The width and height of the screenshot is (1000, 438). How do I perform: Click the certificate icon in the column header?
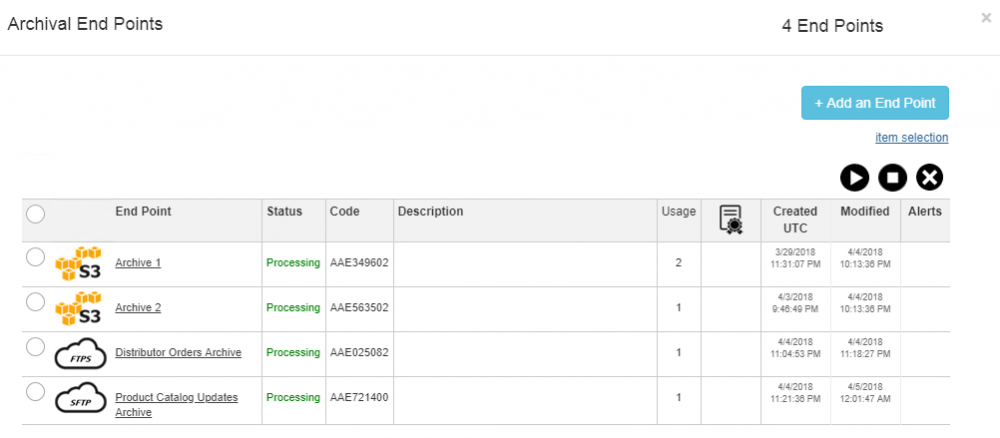click(730, 219)
